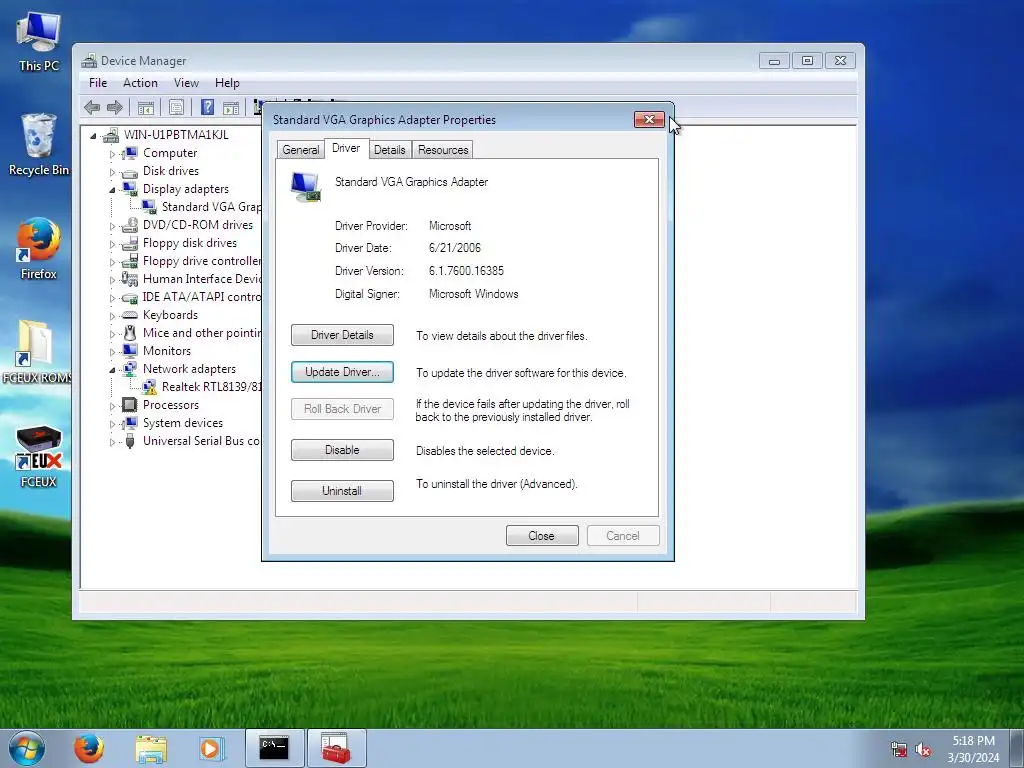Screen dimensions: 1024x768
Task: Click the Display adapters category icon
Action: point(130,189)
